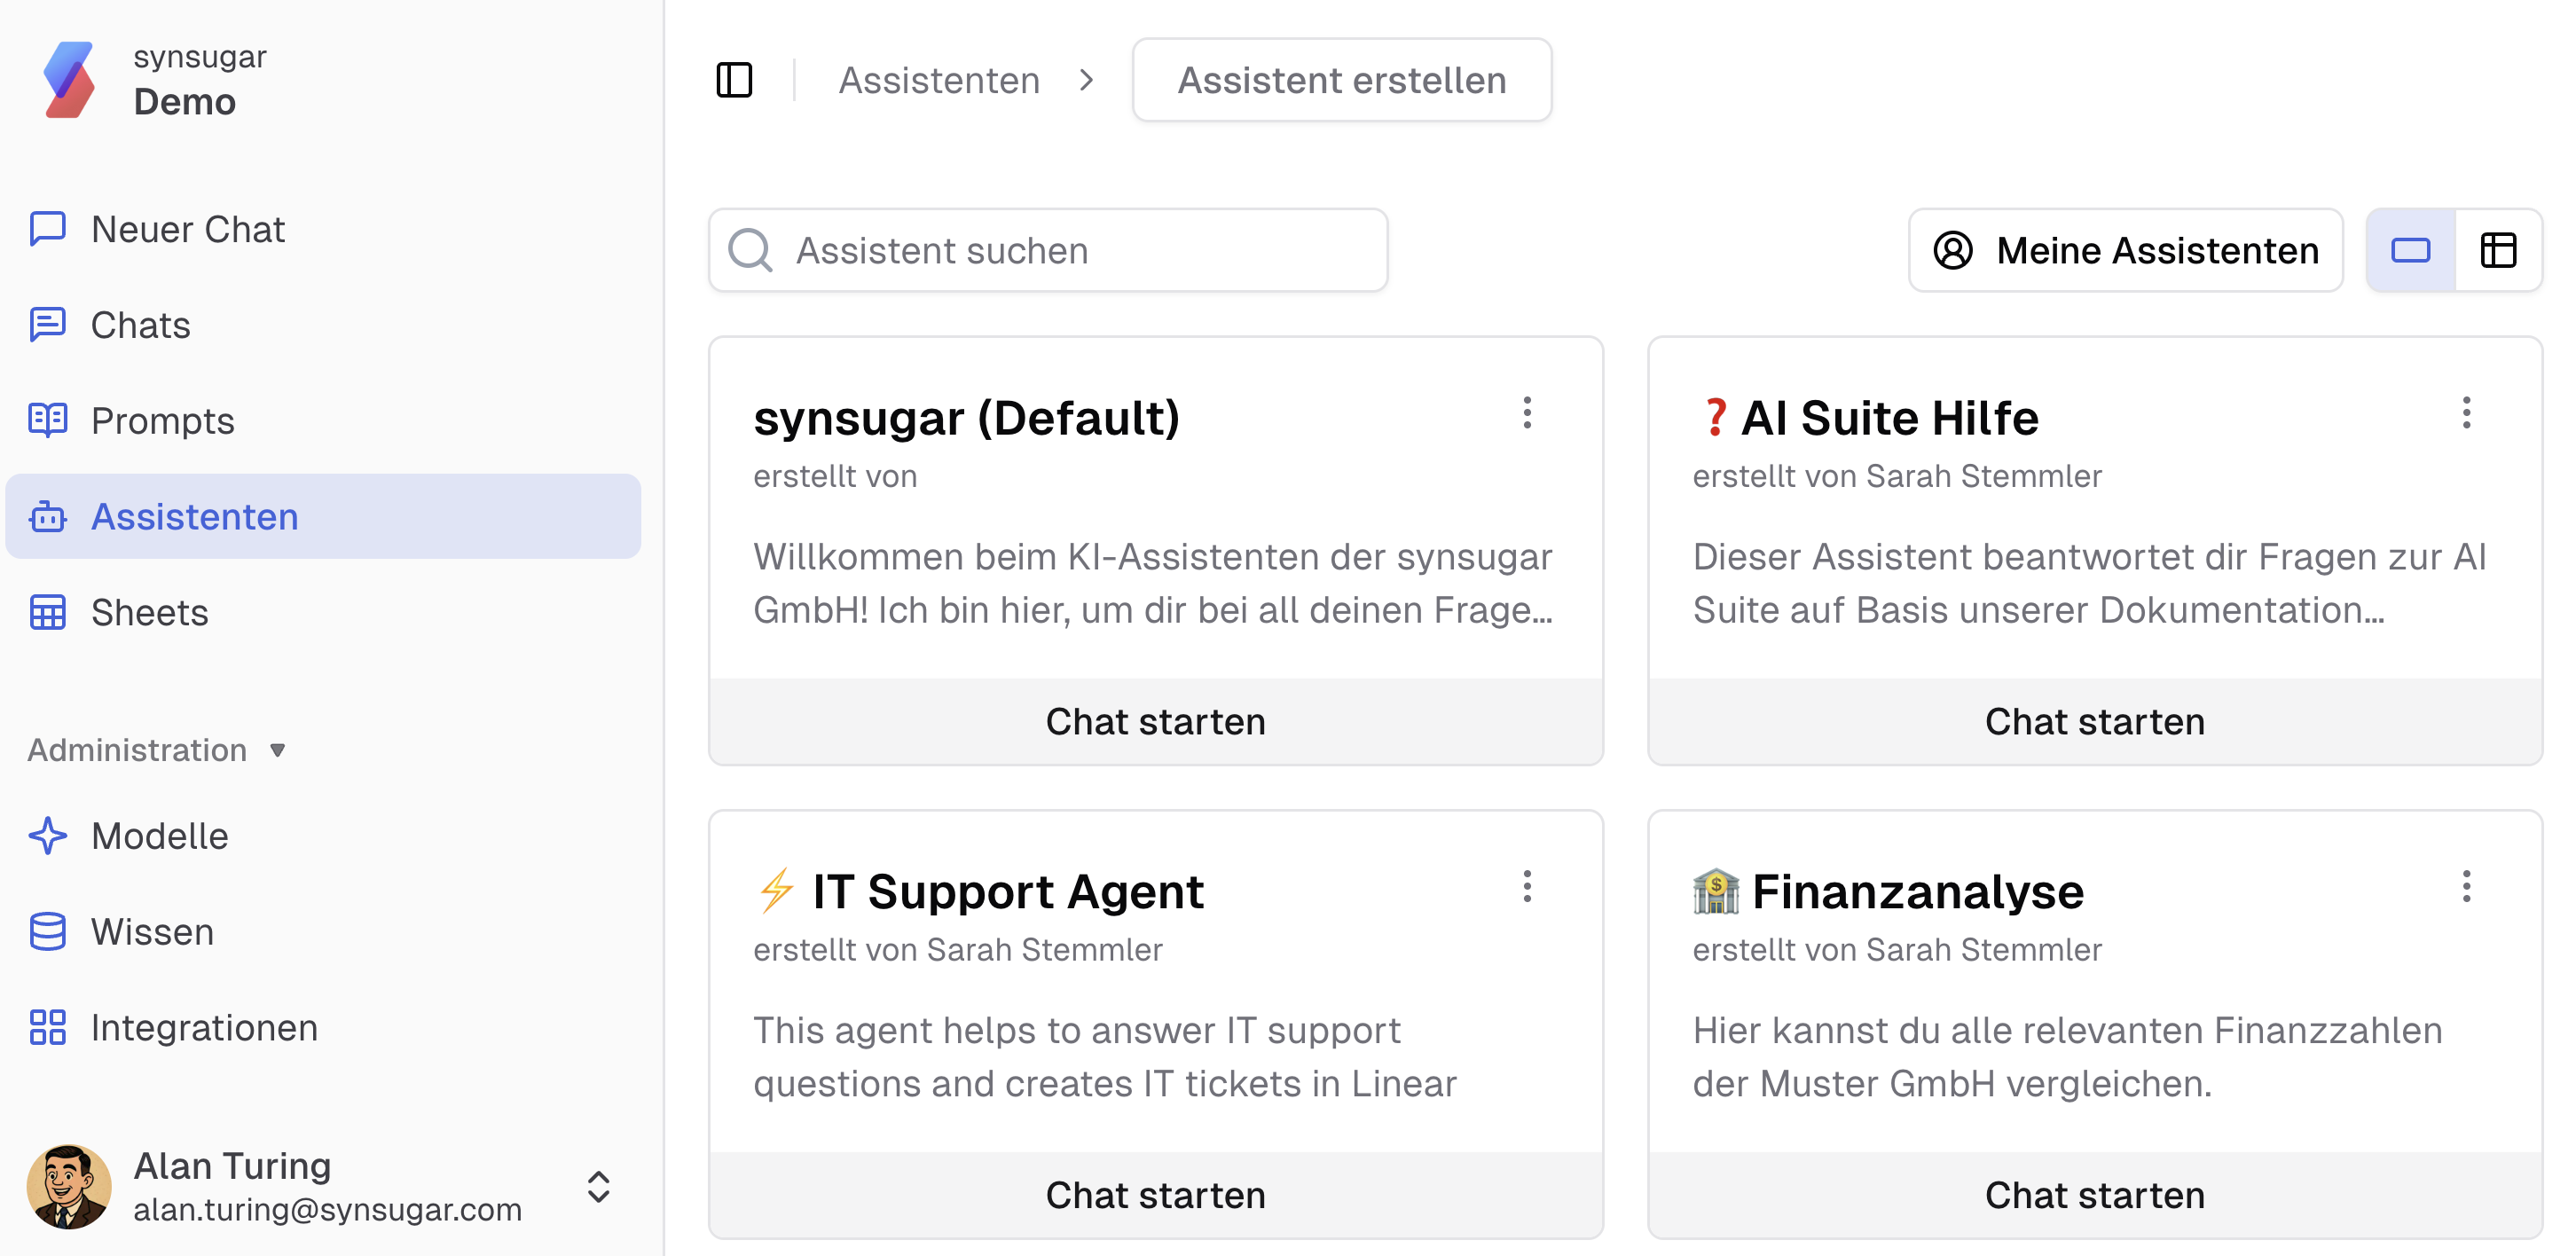
Task: Collapse the sidebar with the panel icon
Action: (x=735, y=80)
